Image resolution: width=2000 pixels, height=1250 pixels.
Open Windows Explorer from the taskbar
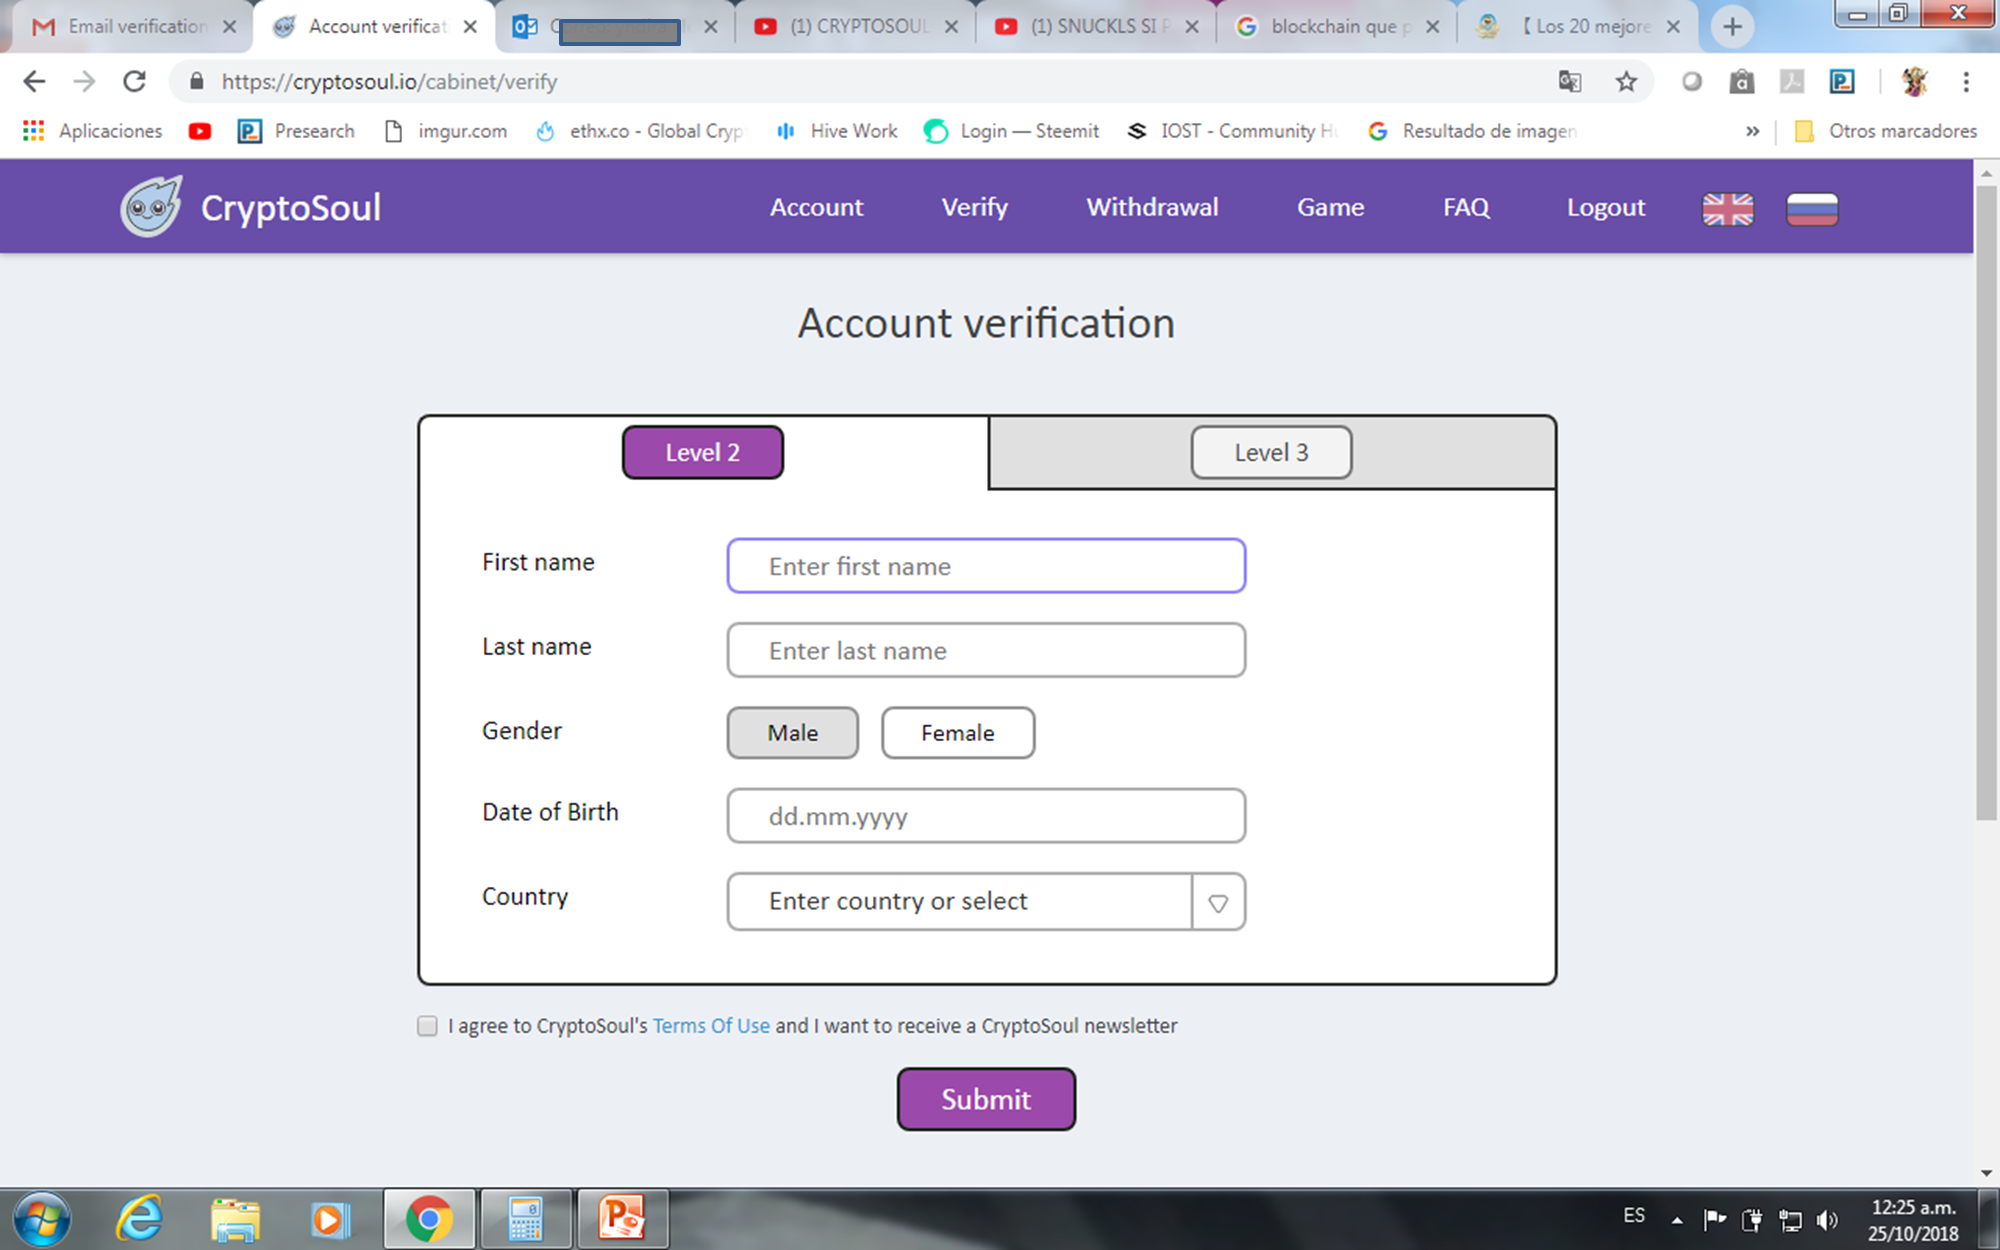pyautogui.click(x=235, y=1219)
